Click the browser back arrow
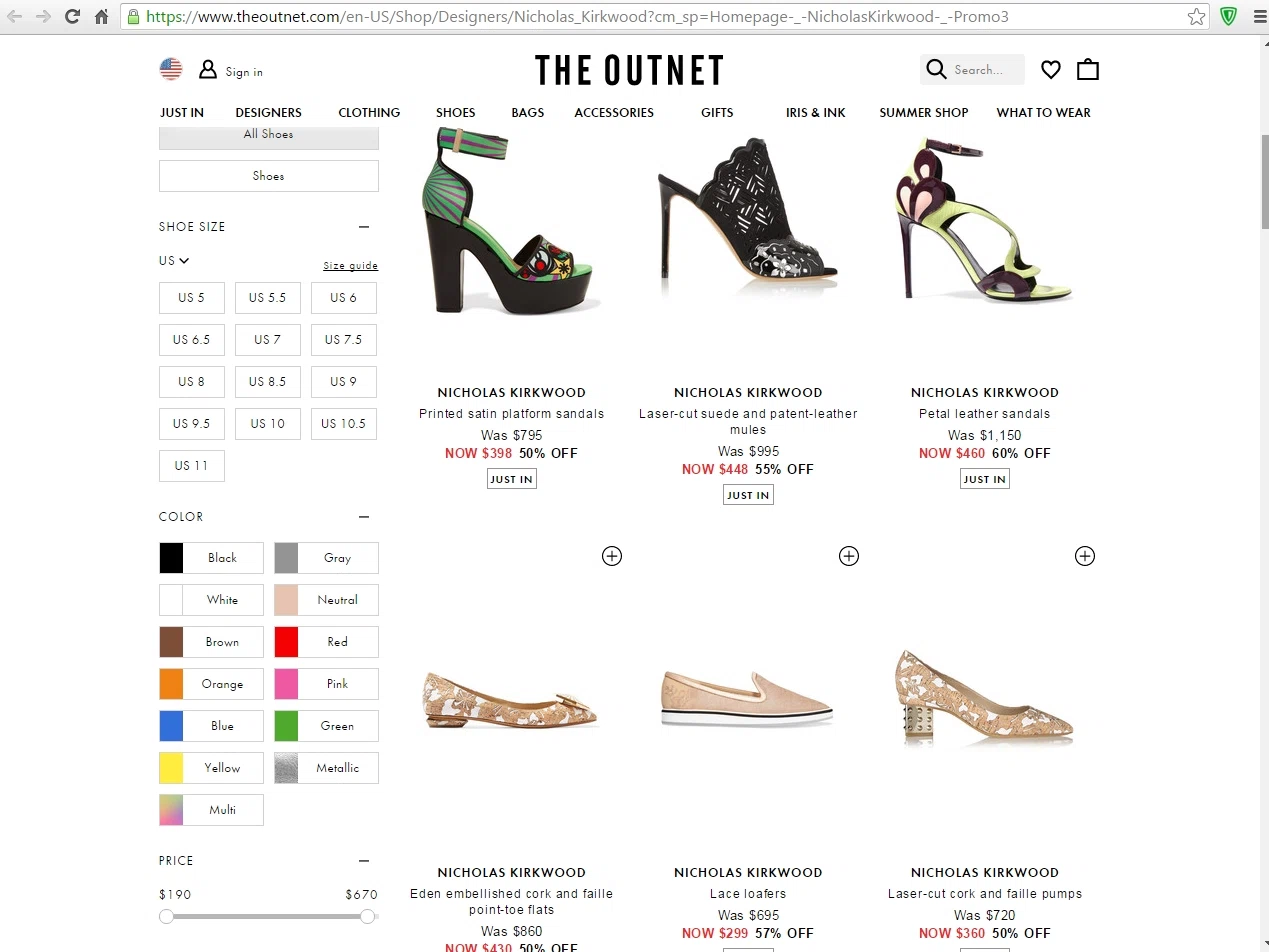Viewport: 1269px width, 952px height. pos(15,16)
